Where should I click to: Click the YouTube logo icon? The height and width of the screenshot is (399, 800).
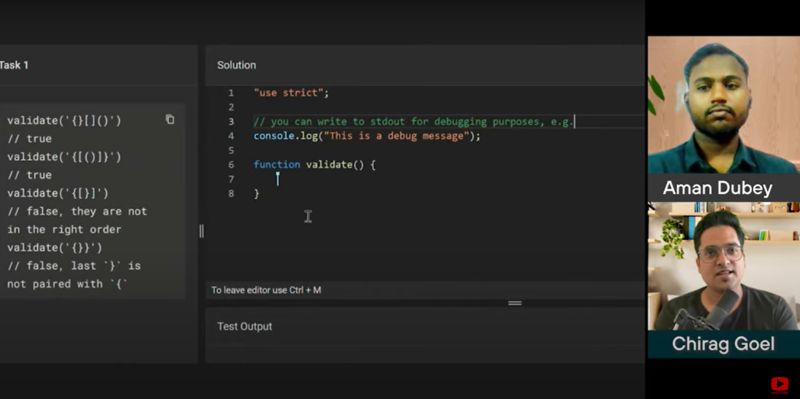click(x=780, y=384)
